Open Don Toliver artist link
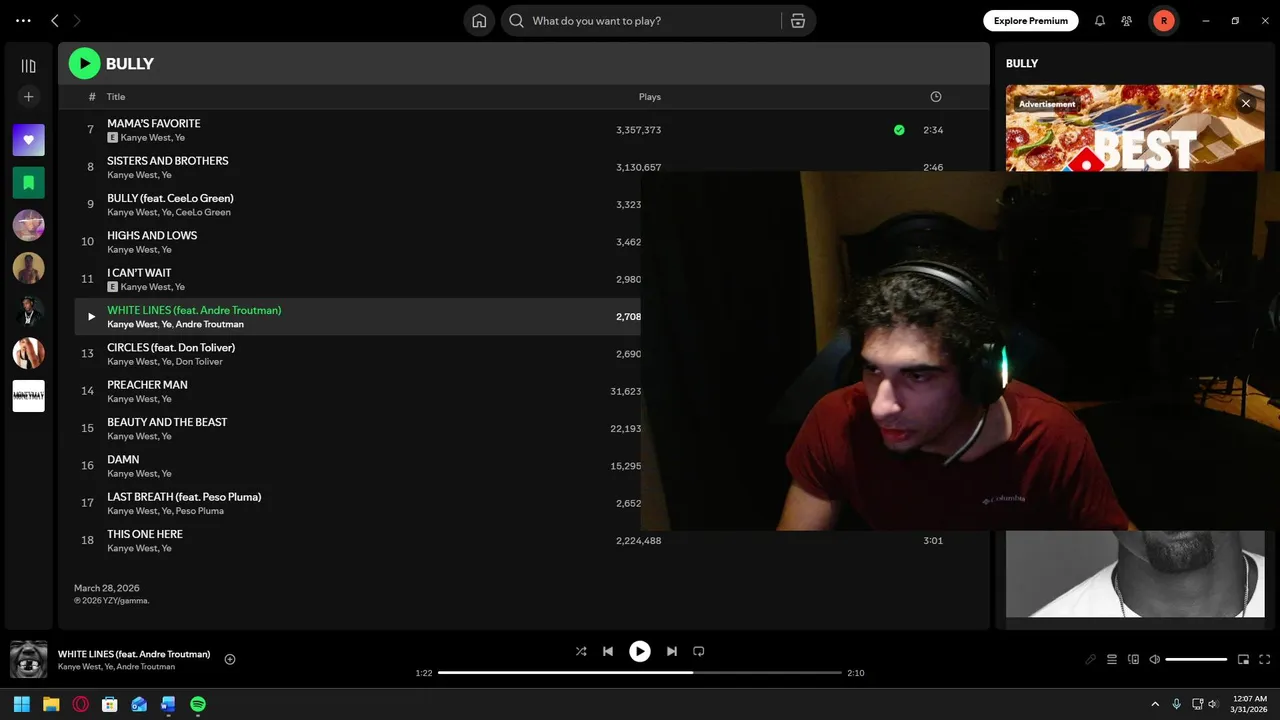The height and width of the screenshot is (720, 1280). point(199,361)
